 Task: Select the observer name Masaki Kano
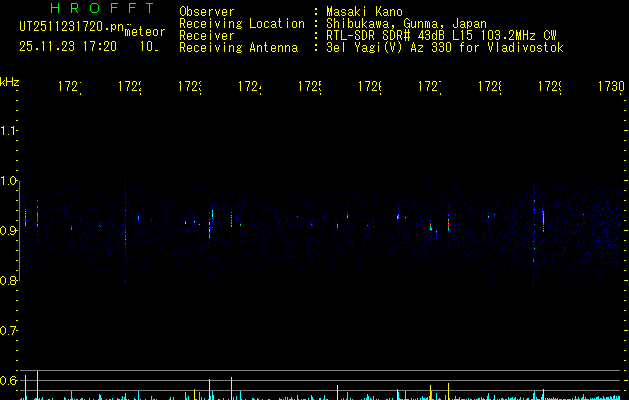coord(364,12)
